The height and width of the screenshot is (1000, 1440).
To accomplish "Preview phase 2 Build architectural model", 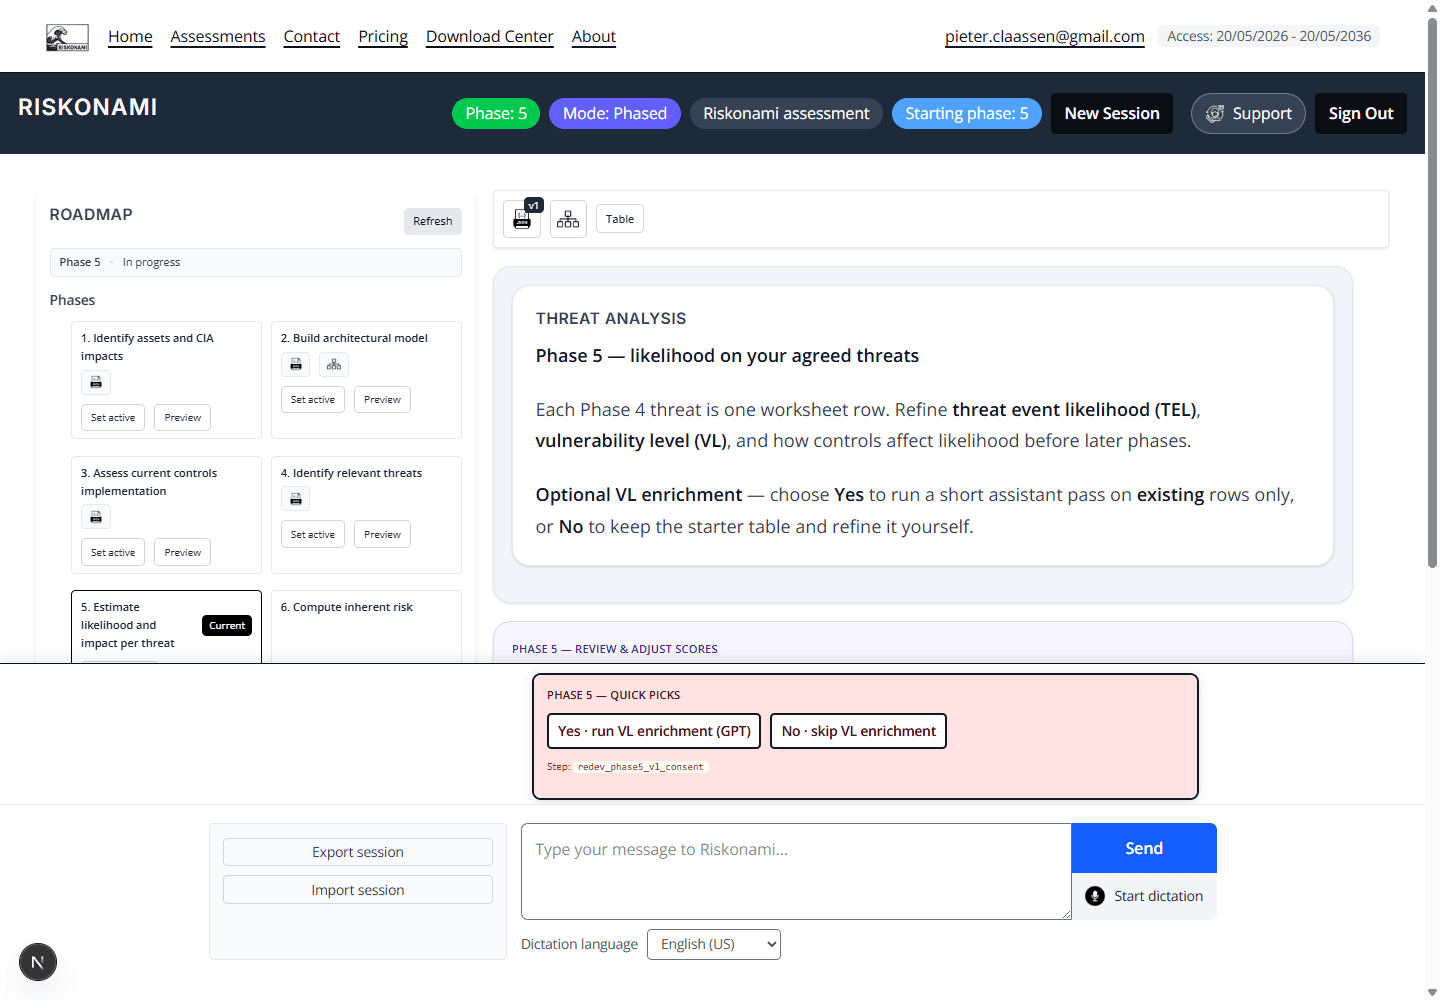I will (x=383, y=400).
